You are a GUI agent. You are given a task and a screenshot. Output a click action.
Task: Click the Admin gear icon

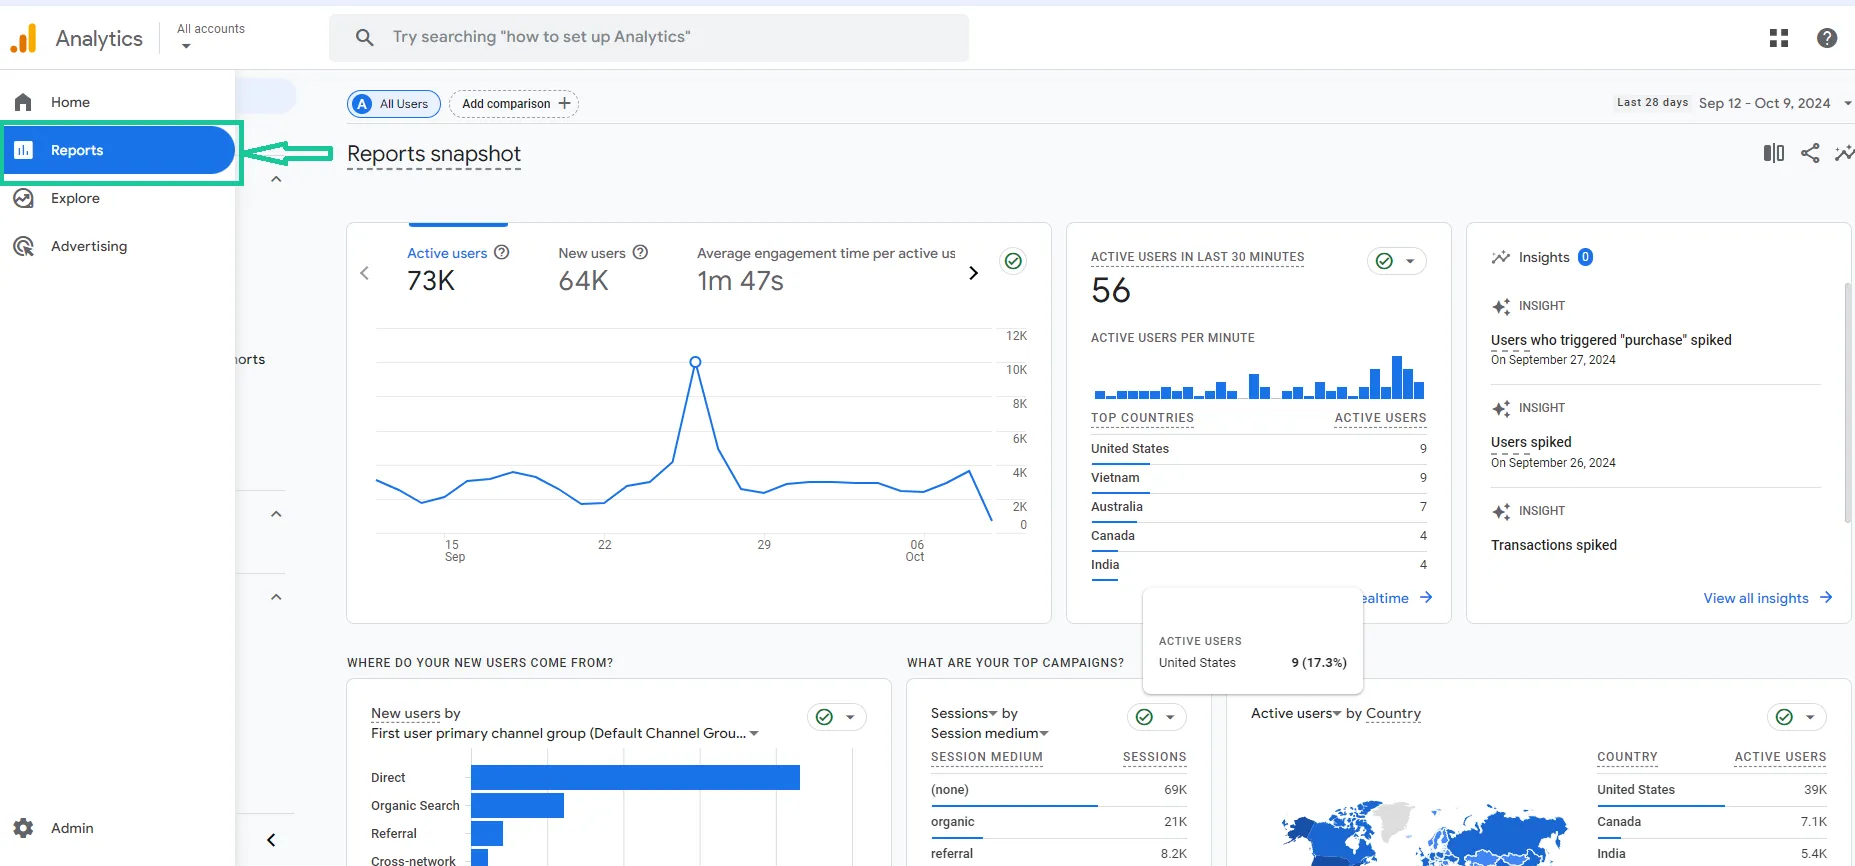click(24, 828)
